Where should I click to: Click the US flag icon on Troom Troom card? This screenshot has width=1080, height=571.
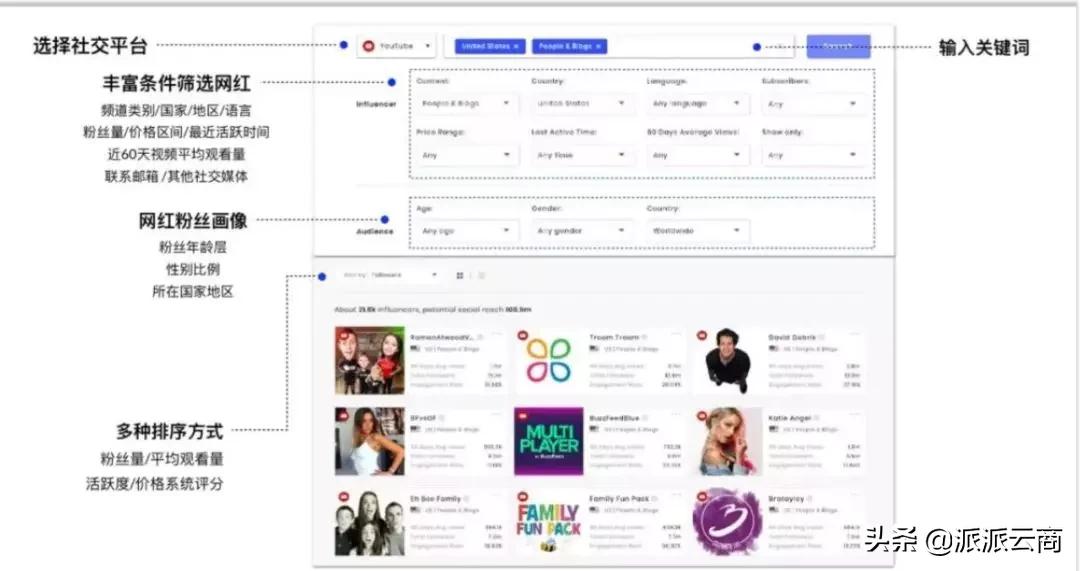point(594,349)
